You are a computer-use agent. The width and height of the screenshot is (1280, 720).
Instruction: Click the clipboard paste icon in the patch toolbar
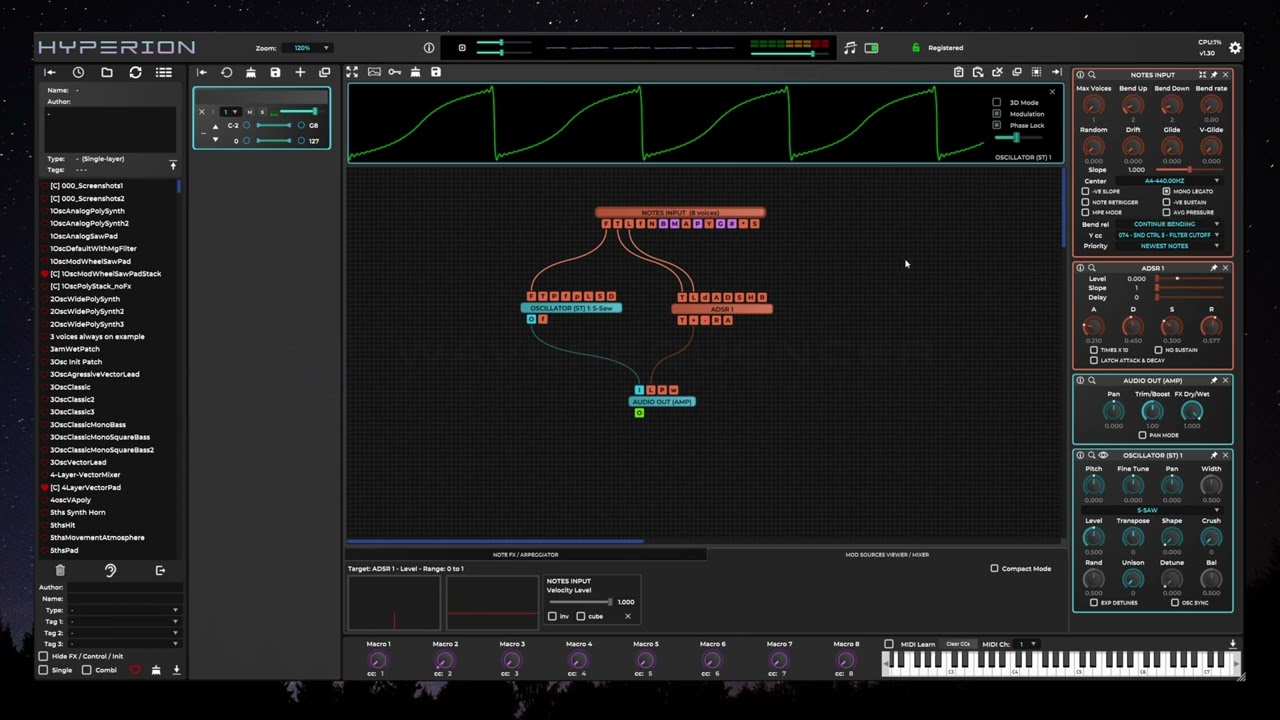[958, 72]
